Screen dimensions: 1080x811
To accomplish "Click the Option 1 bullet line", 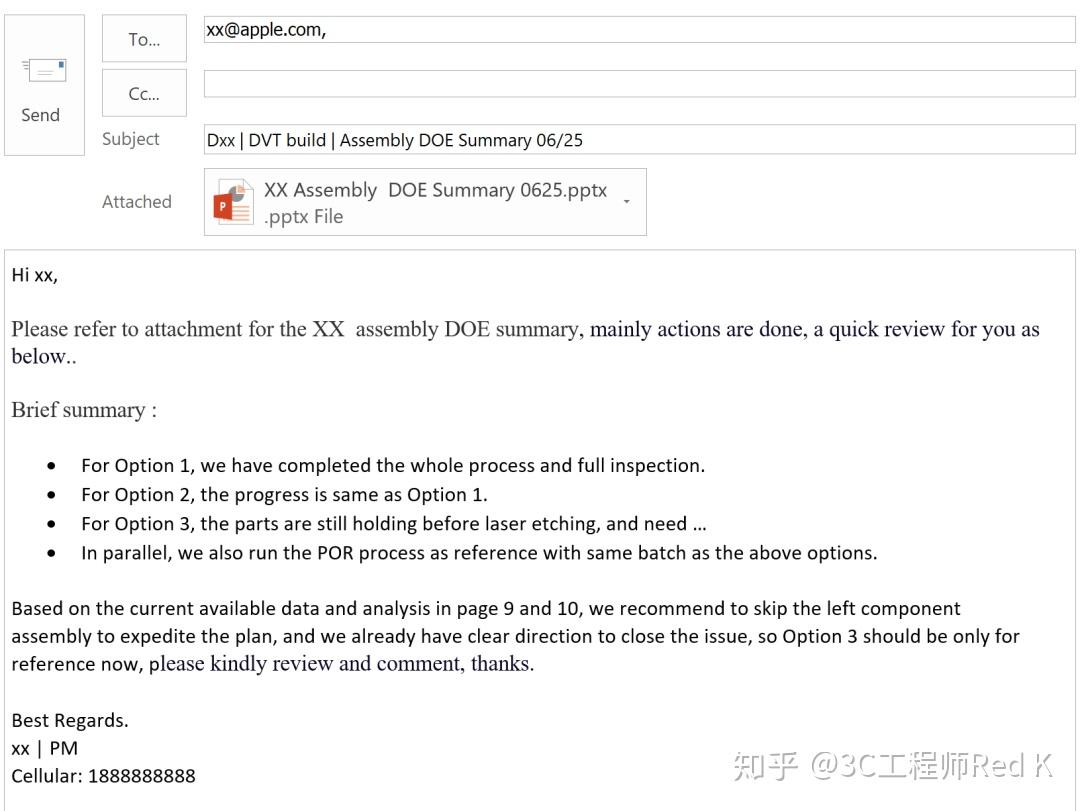I will tap(393, 466).
